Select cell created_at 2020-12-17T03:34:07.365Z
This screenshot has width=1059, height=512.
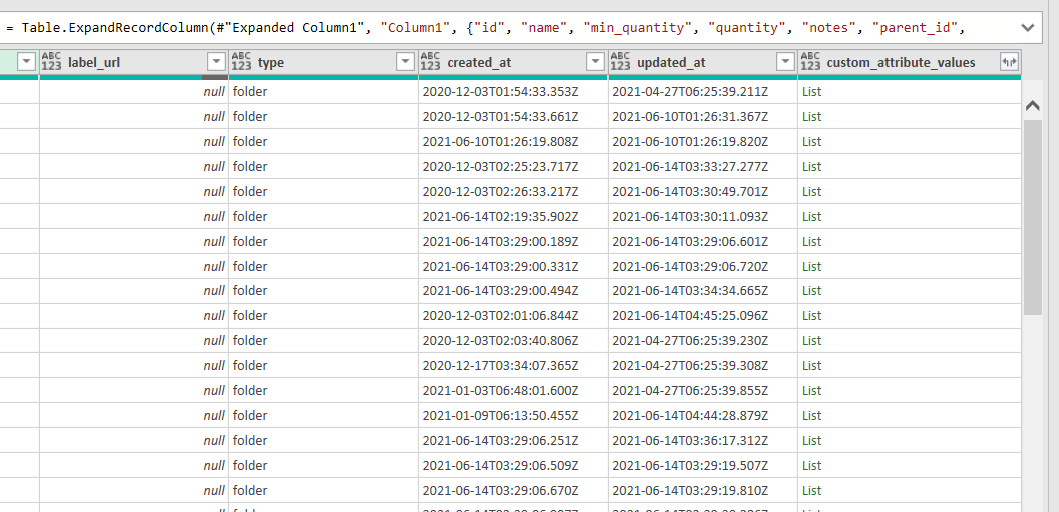(x=513, y=365)
